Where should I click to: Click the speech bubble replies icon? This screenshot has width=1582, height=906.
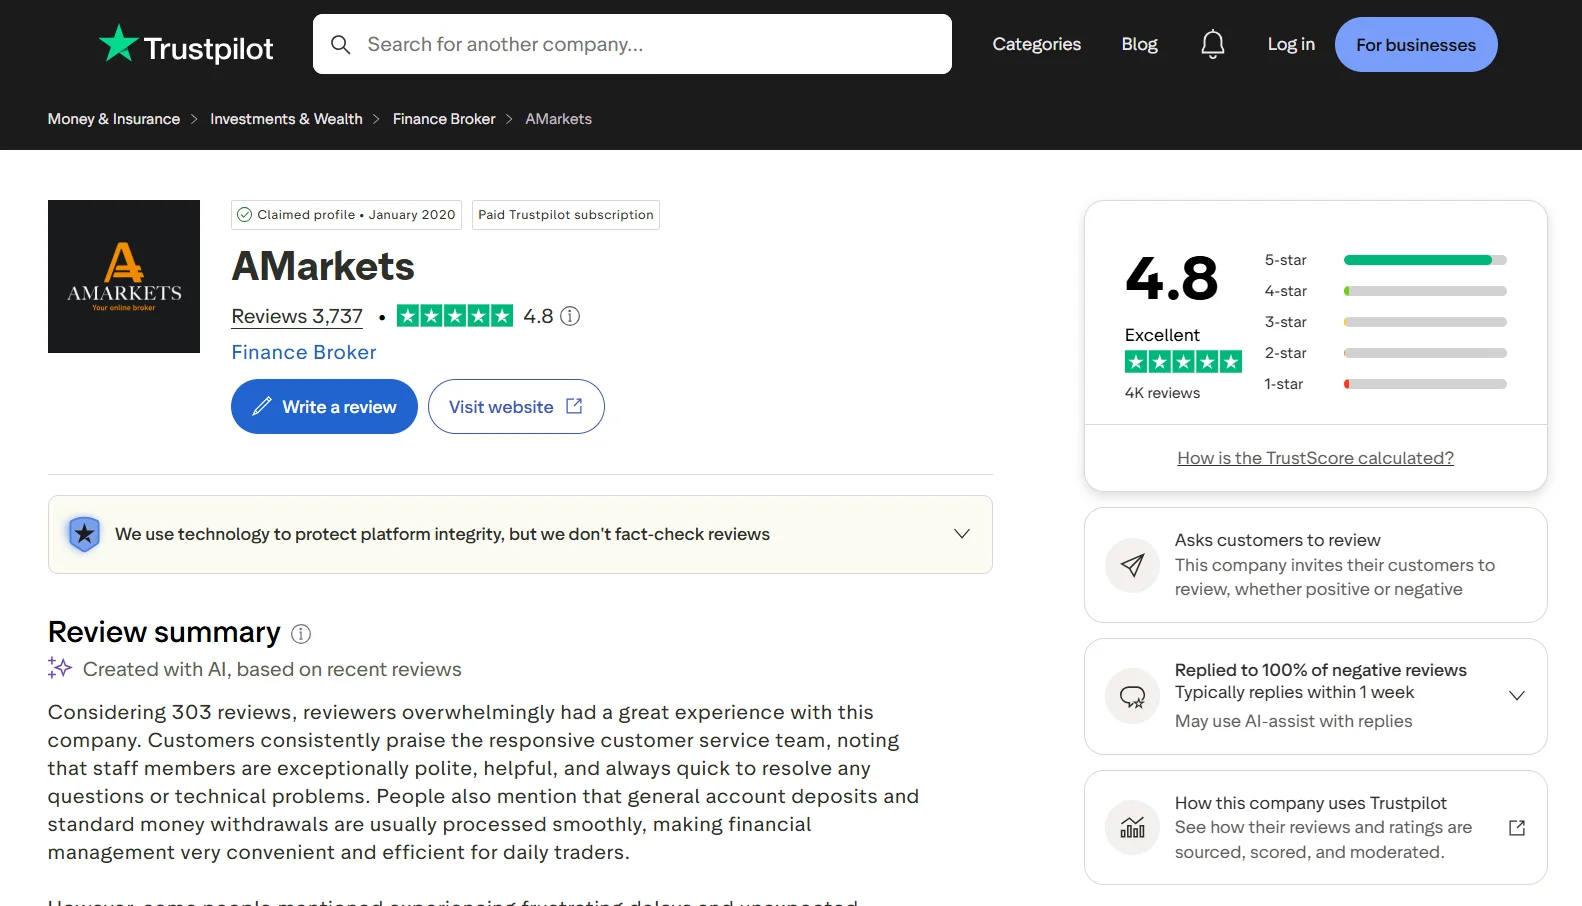1132,696
